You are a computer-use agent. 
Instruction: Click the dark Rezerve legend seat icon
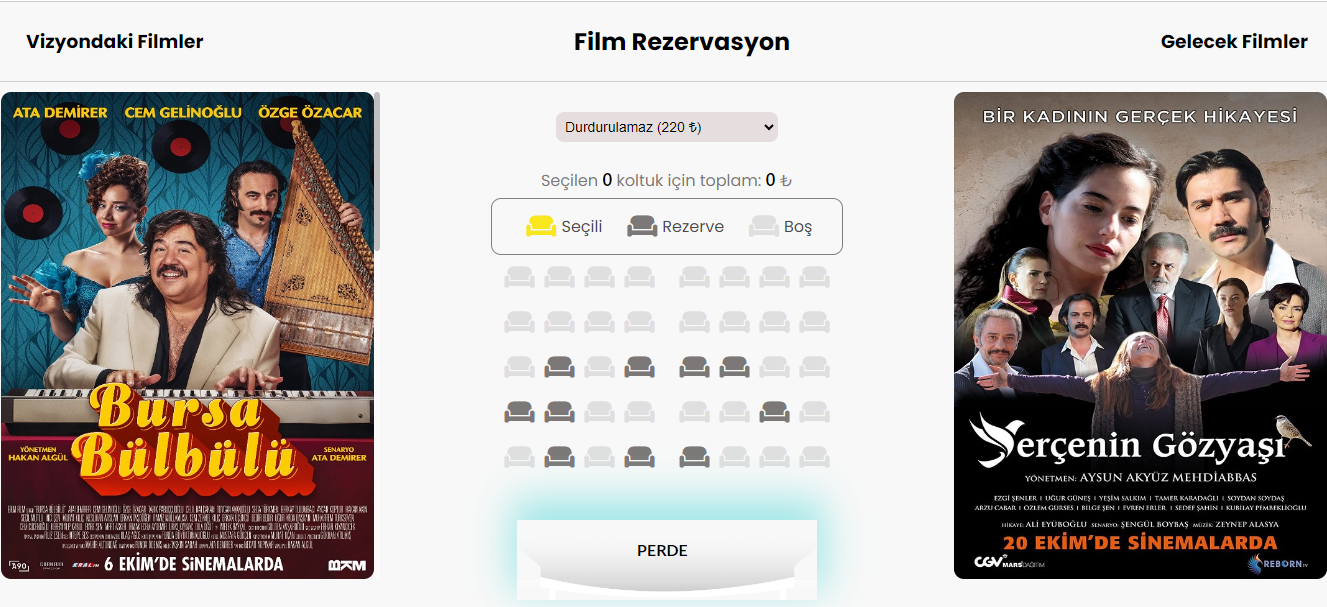pyautogui.click(x=642, y=226)
